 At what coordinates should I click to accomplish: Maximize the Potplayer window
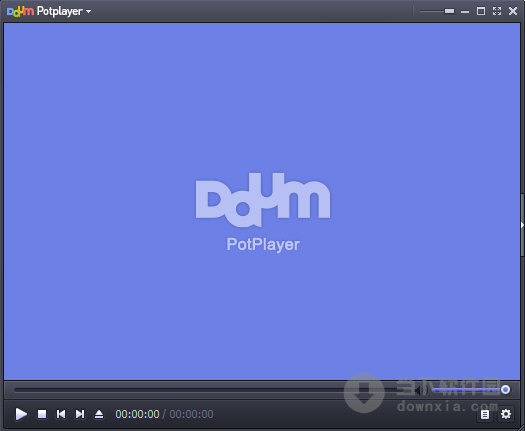coord(481,11)
